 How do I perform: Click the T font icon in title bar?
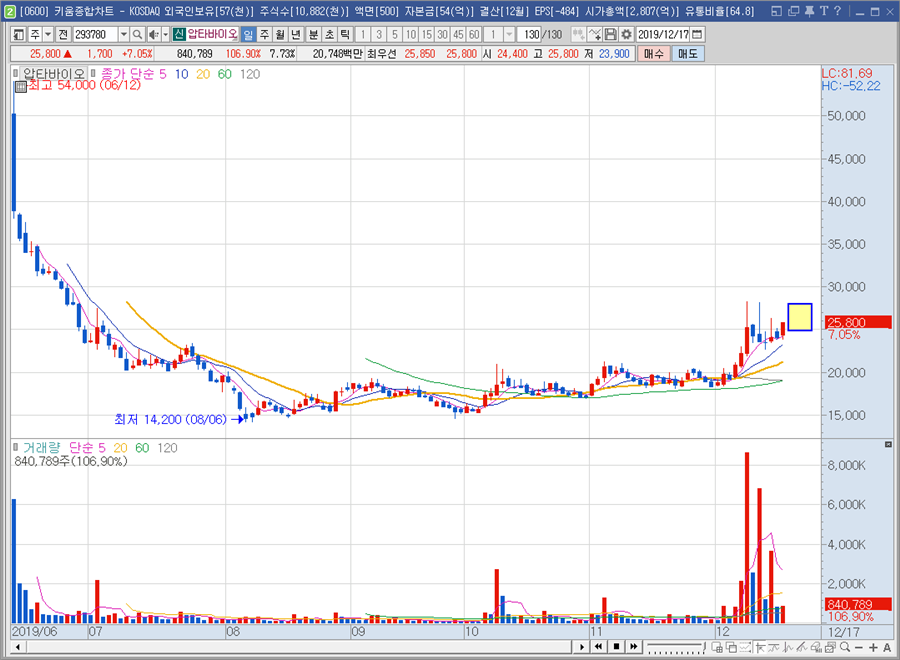824,11
